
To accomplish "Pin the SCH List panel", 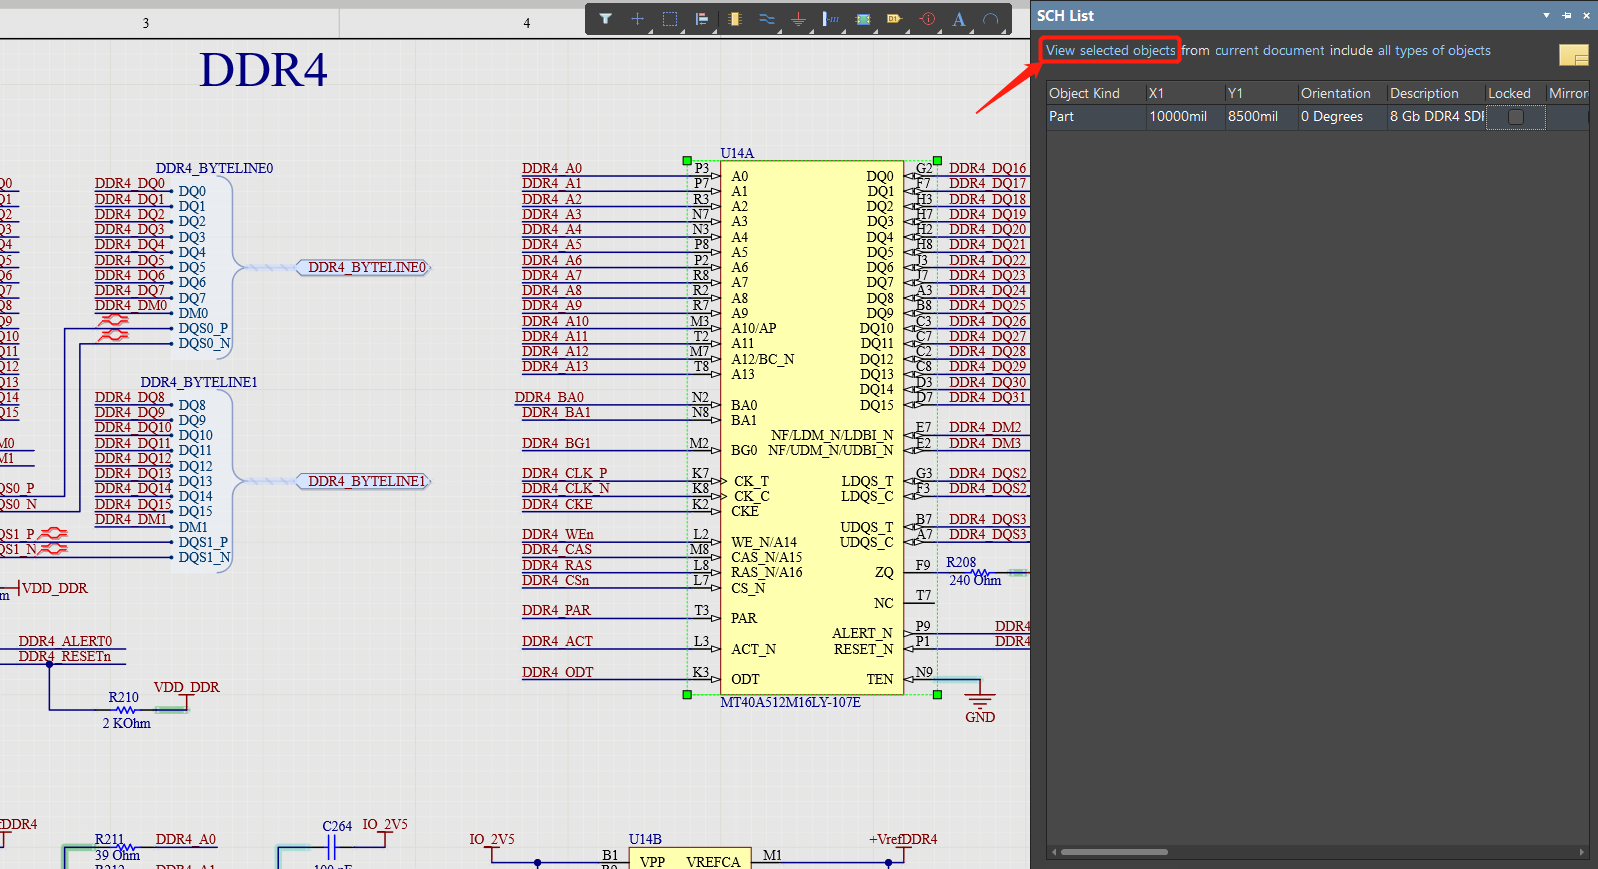I will [1566, 15].
